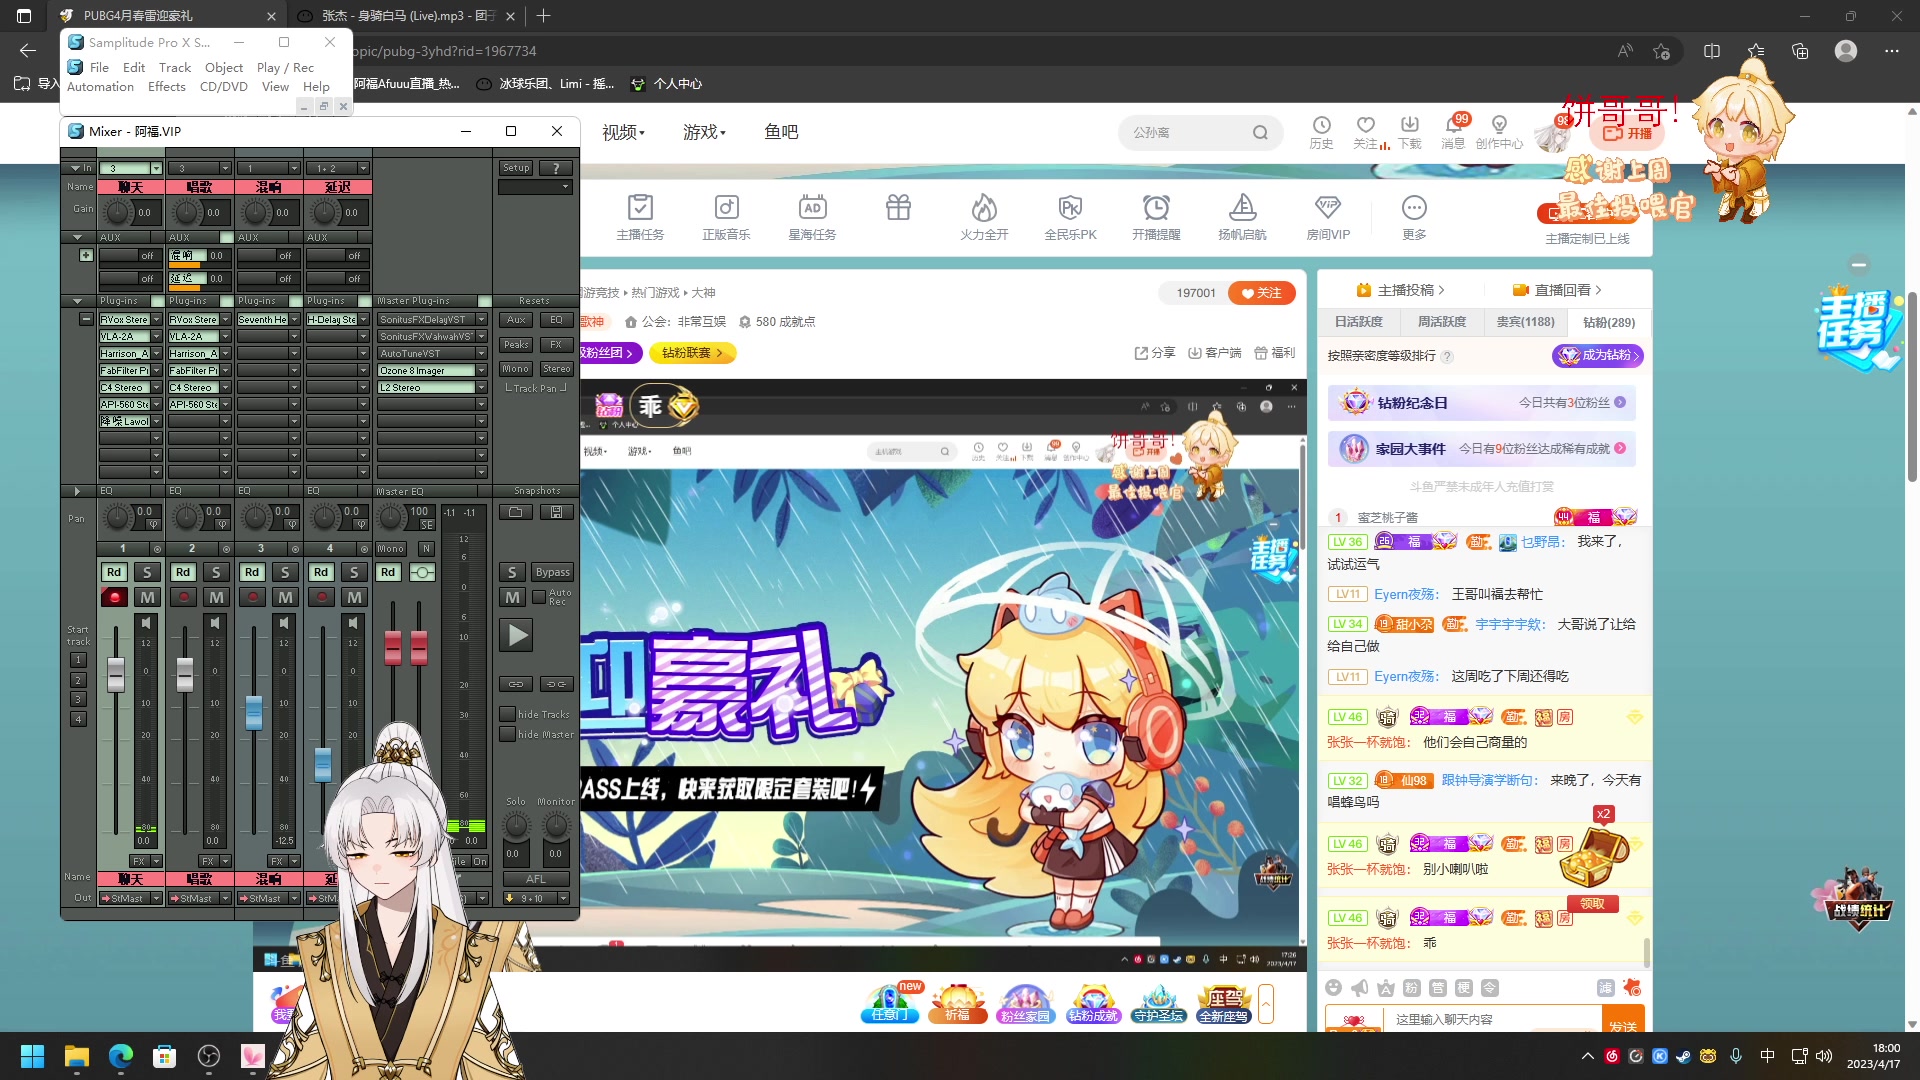Toggle the Auto Rec checkbox
The width and height of the screenshot is (1920, 1080).
click(x=539, y=597)
